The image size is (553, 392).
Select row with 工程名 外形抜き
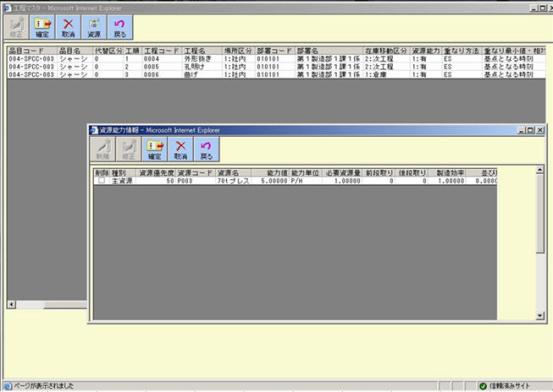pos(276,59)
